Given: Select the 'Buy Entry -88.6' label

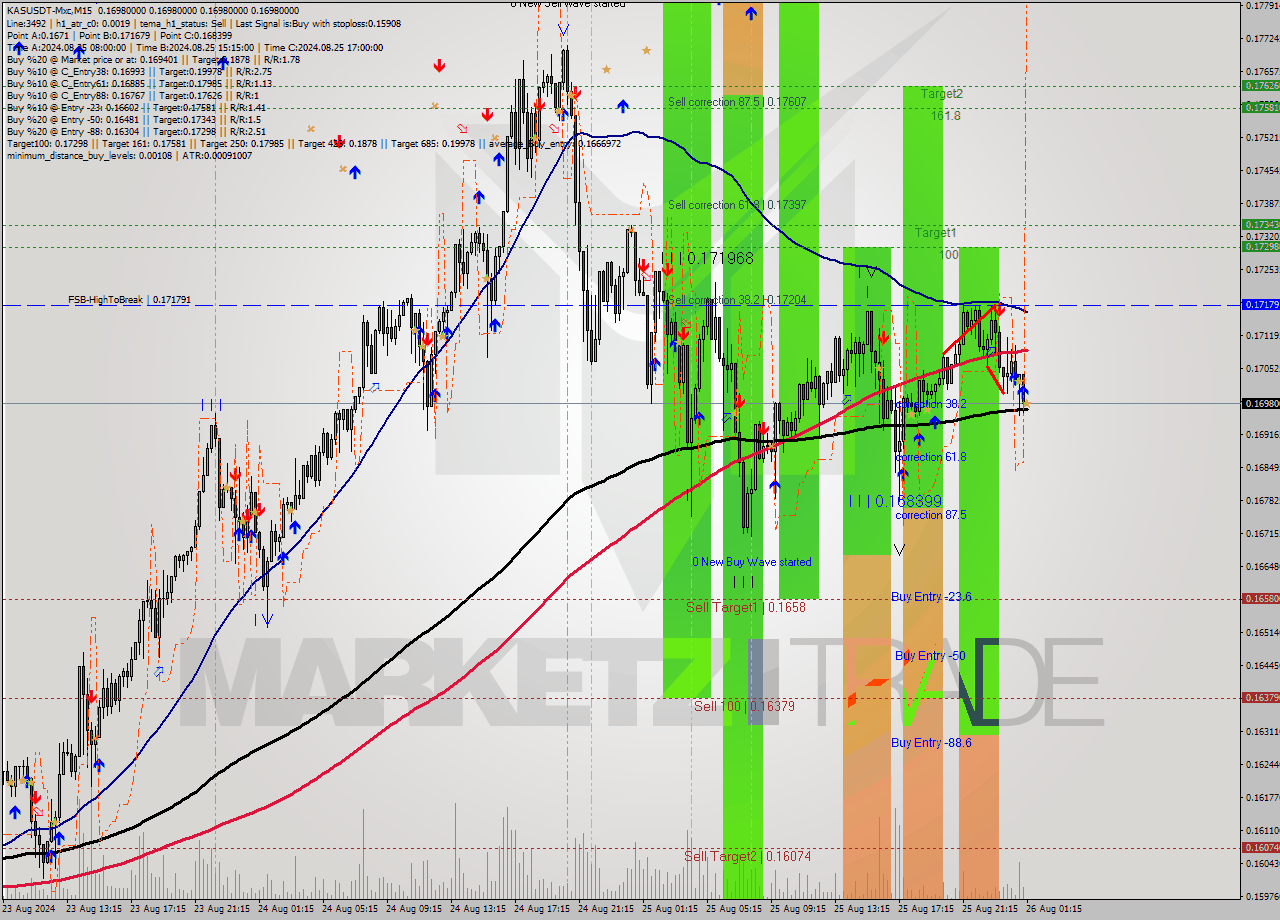Looking at the screenshot, I should (x=931, y=743).
